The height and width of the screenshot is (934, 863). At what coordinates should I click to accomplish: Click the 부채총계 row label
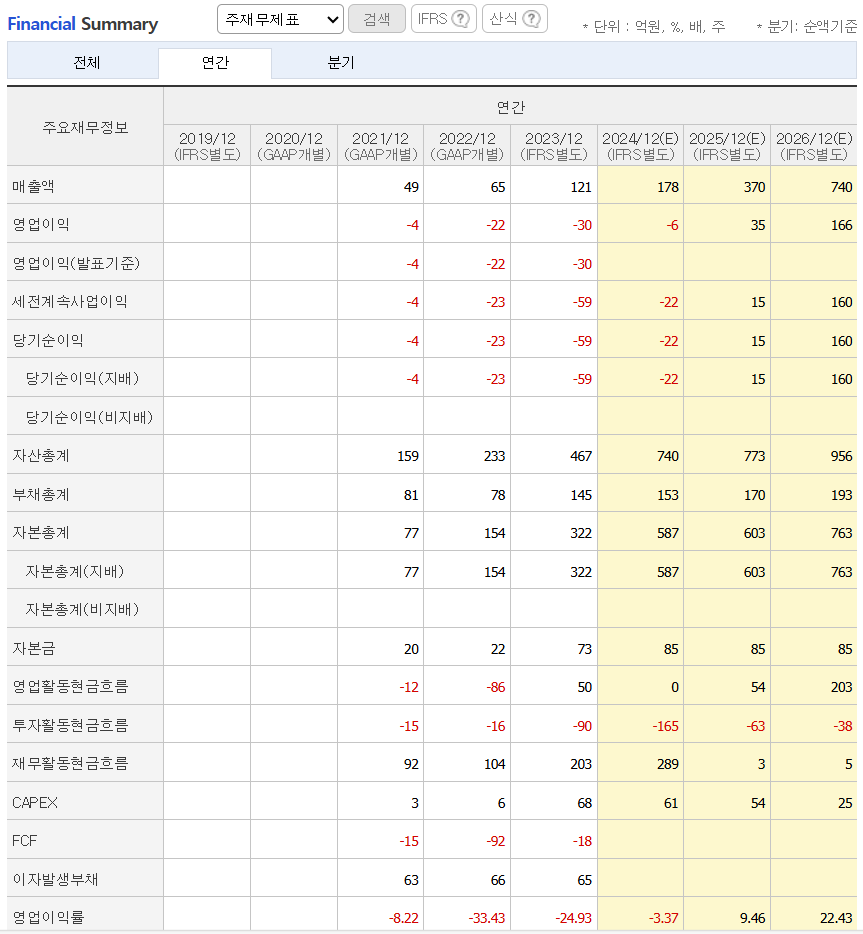pos(41,494)
